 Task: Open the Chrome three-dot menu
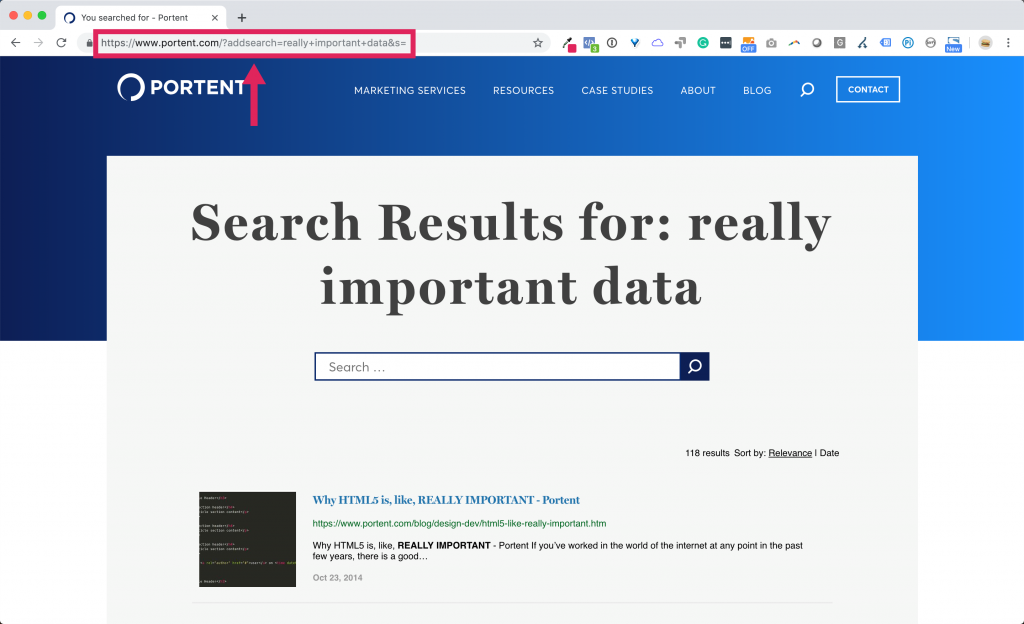click(1010, 44)
